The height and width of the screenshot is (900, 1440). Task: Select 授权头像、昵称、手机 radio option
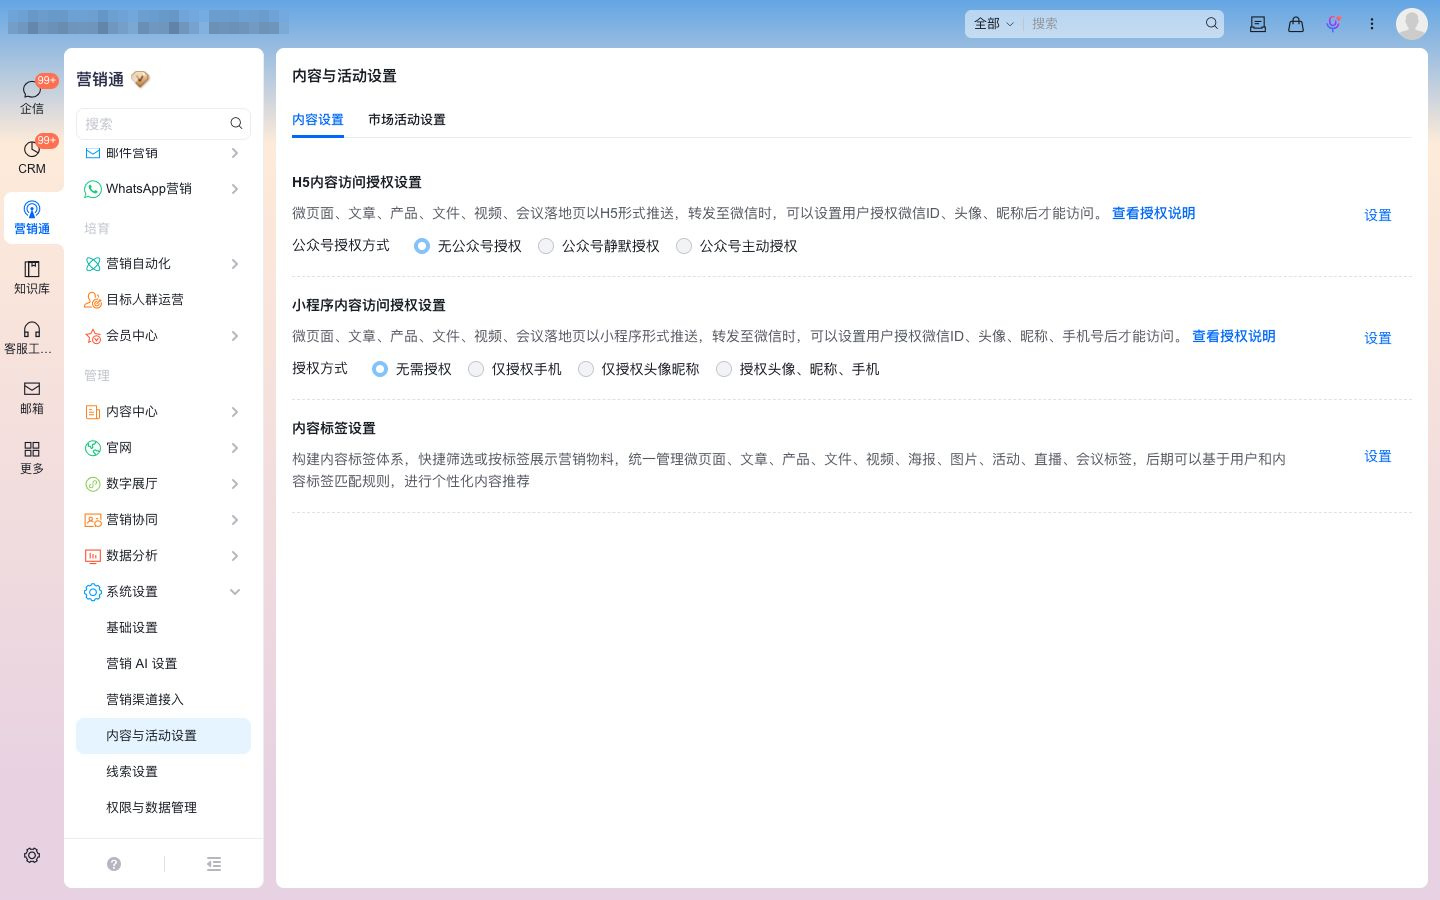[x=724, y=369]
